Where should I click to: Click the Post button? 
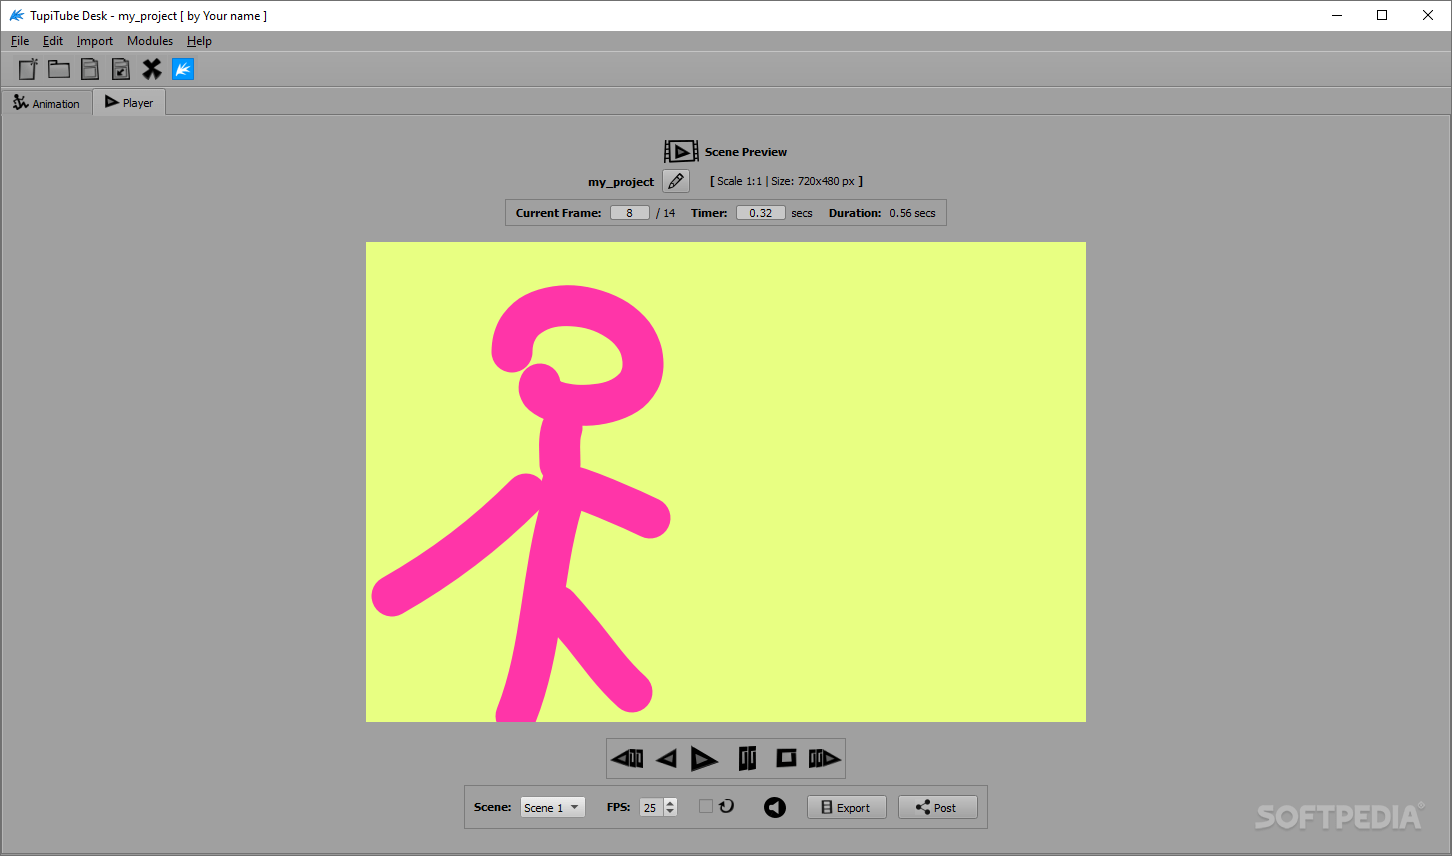[x=937, y=807]
